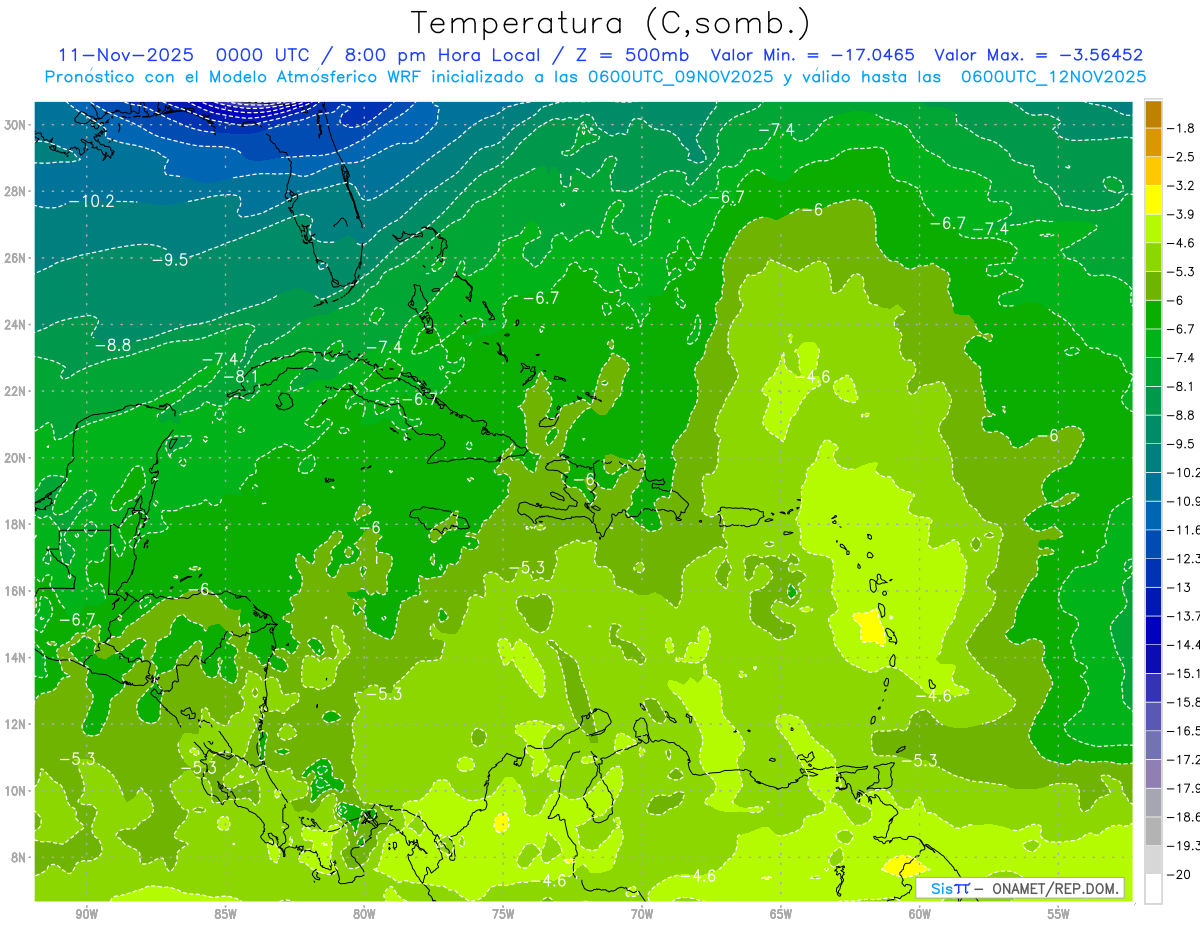1200x927 pixels.
Task: Click the "60W" longitude axis label
Action: pos(920,914)
